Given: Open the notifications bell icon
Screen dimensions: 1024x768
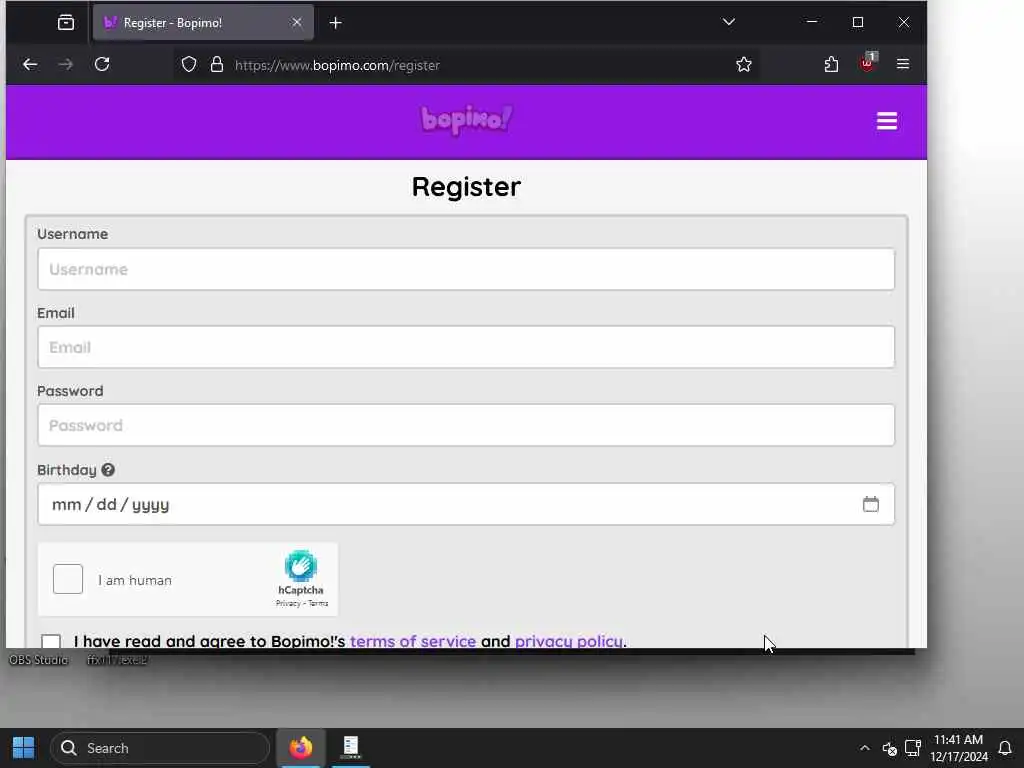Looking at the screenshot, I should (x=1006, y=748).
